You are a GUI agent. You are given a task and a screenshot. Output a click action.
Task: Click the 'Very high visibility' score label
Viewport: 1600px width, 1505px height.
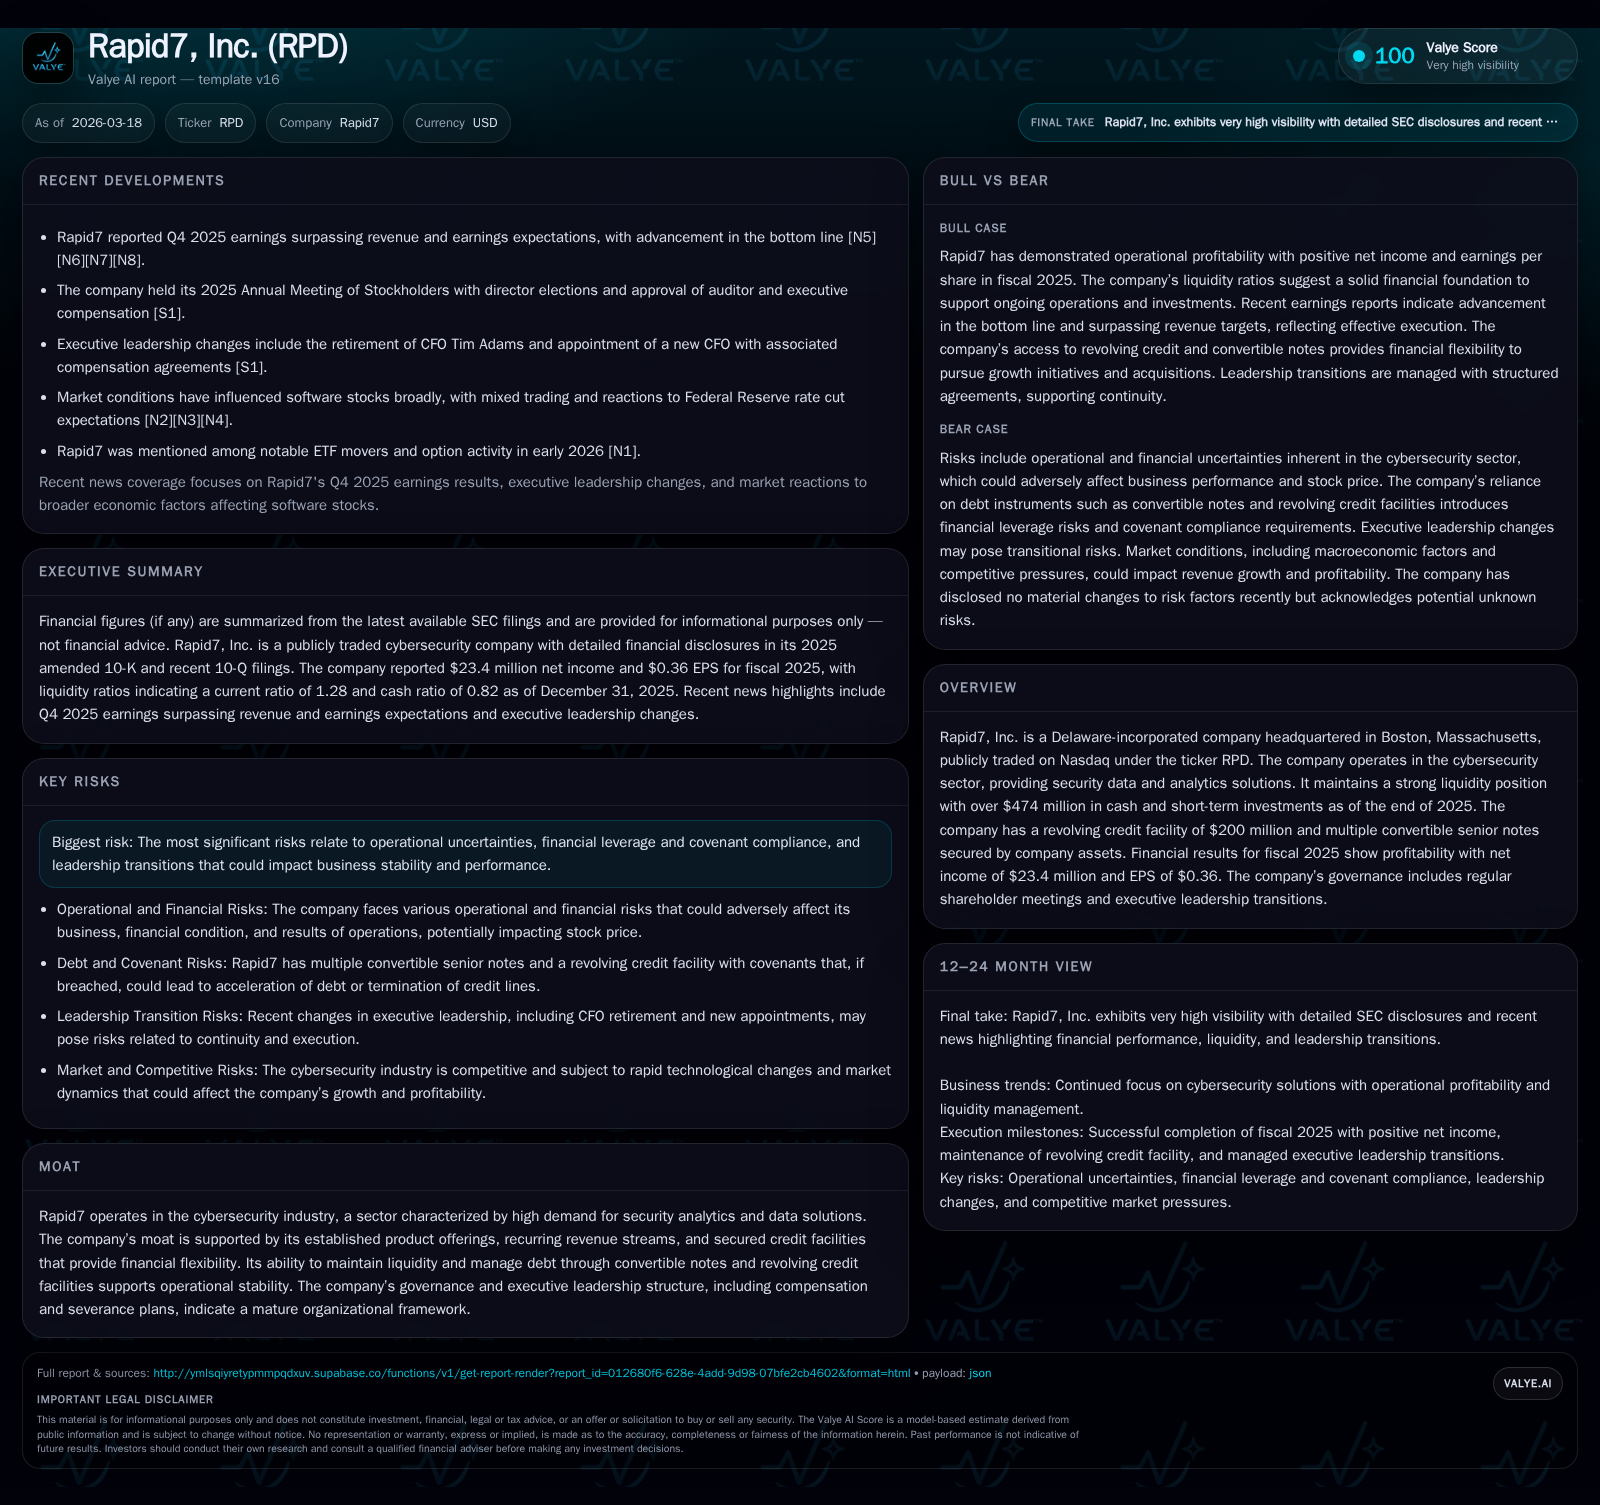click(1472, 65)
